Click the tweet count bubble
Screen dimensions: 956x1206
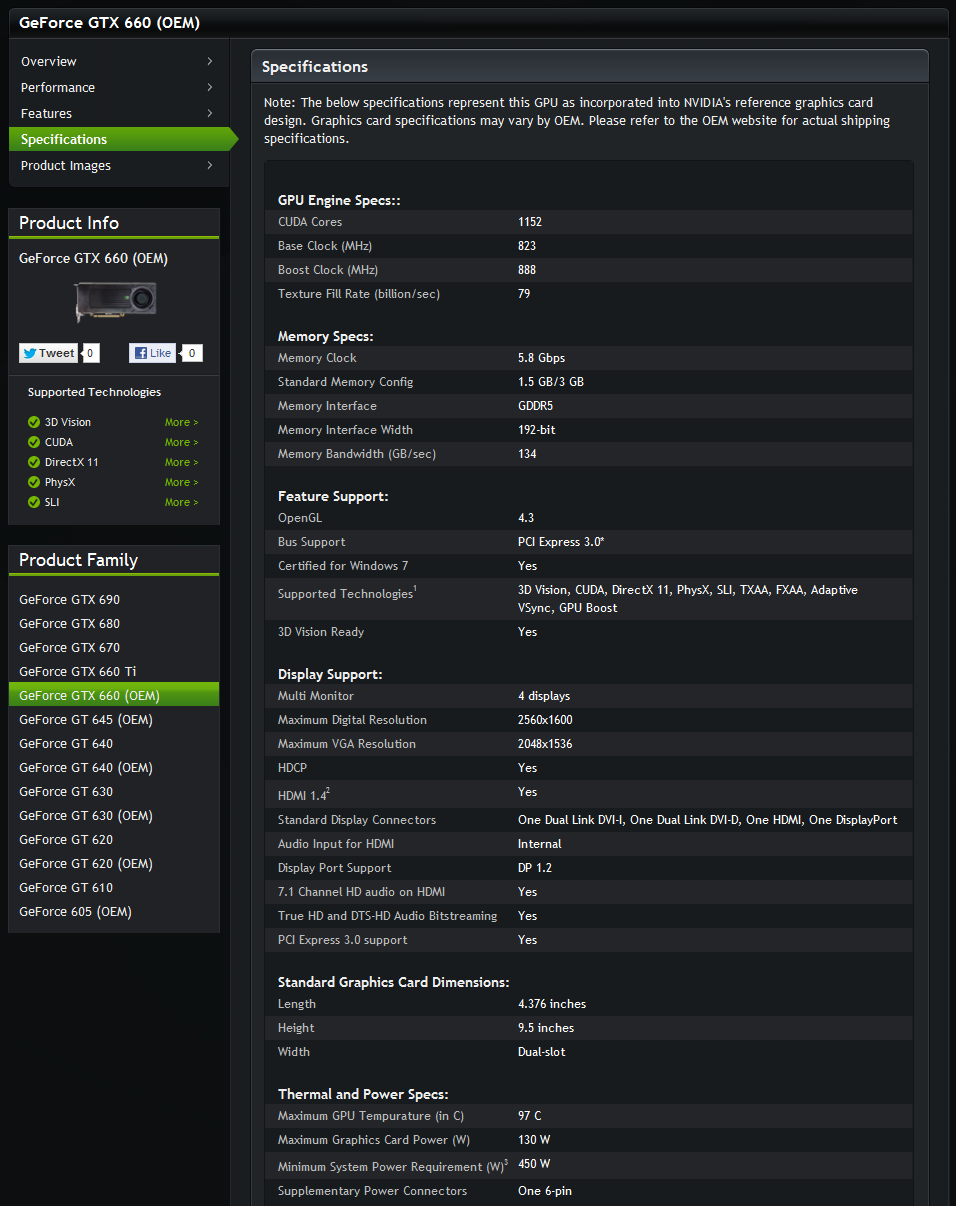pyautogui.click(x=90, y=353)
